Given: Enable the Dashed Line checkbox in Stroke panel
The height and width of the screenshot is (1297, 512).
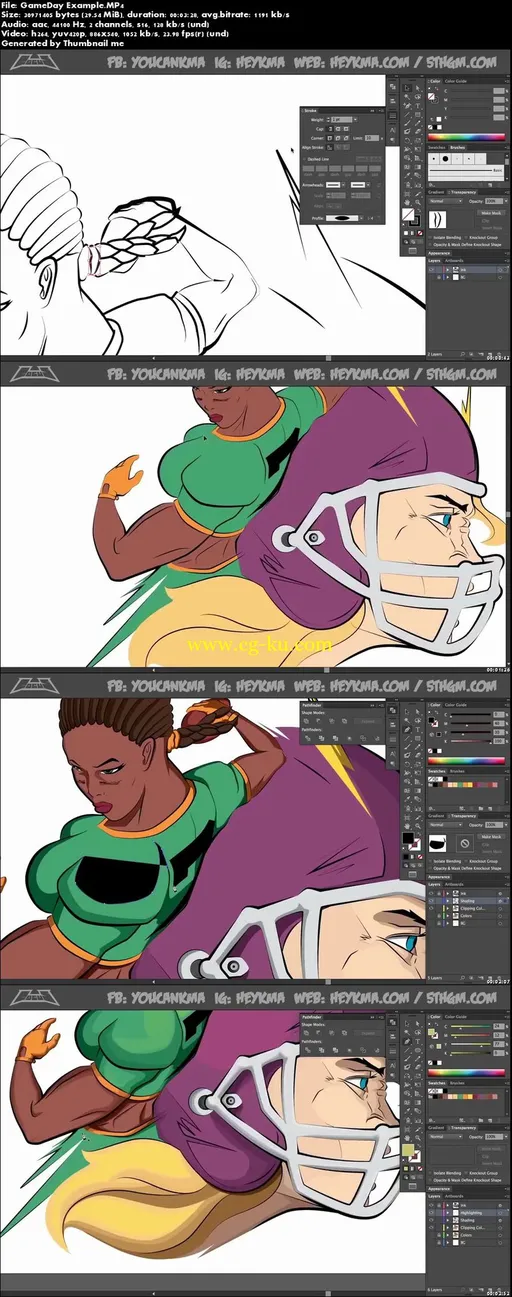Looking at the screenshot, I should (x=304, y=159).
